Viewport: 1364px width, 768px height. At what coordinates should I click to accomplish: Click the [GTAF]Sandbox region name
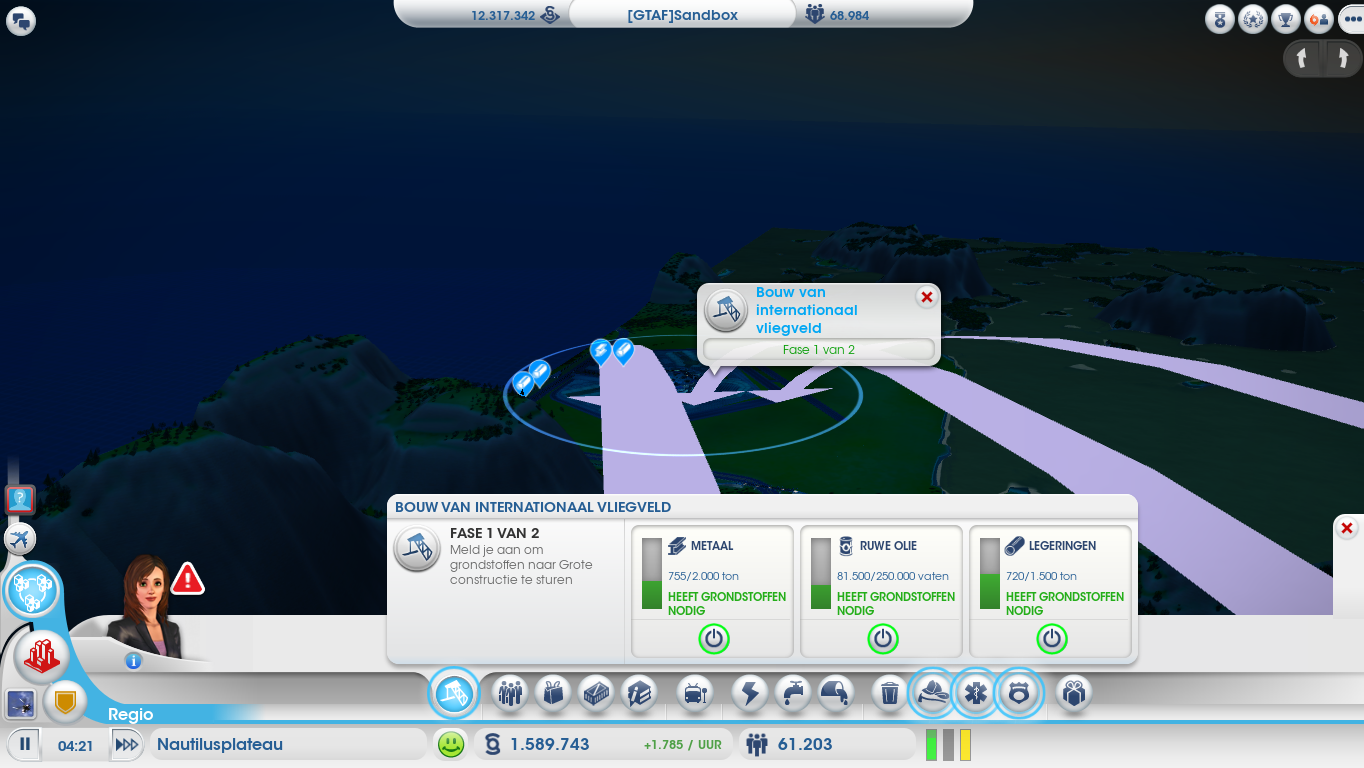click(x=683, y=15)
